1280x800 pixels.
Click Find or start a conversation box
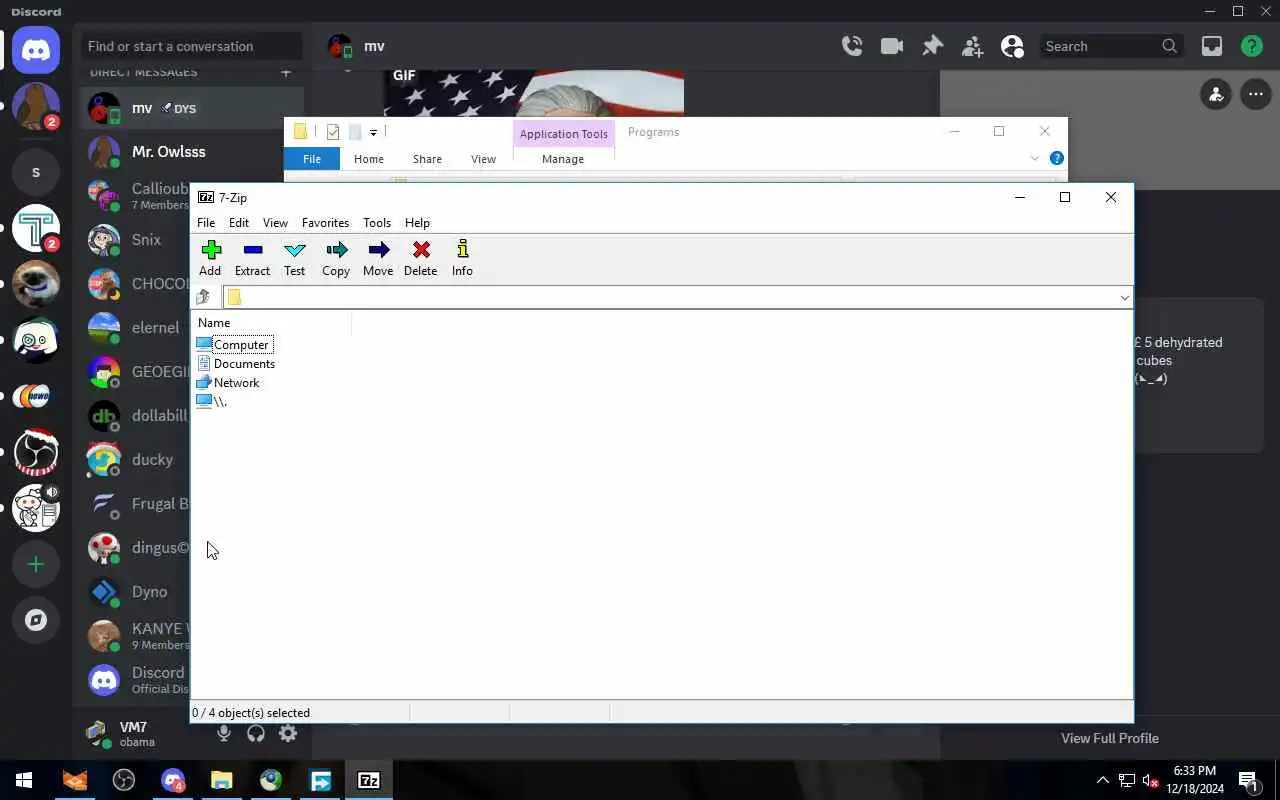[190, 46]
